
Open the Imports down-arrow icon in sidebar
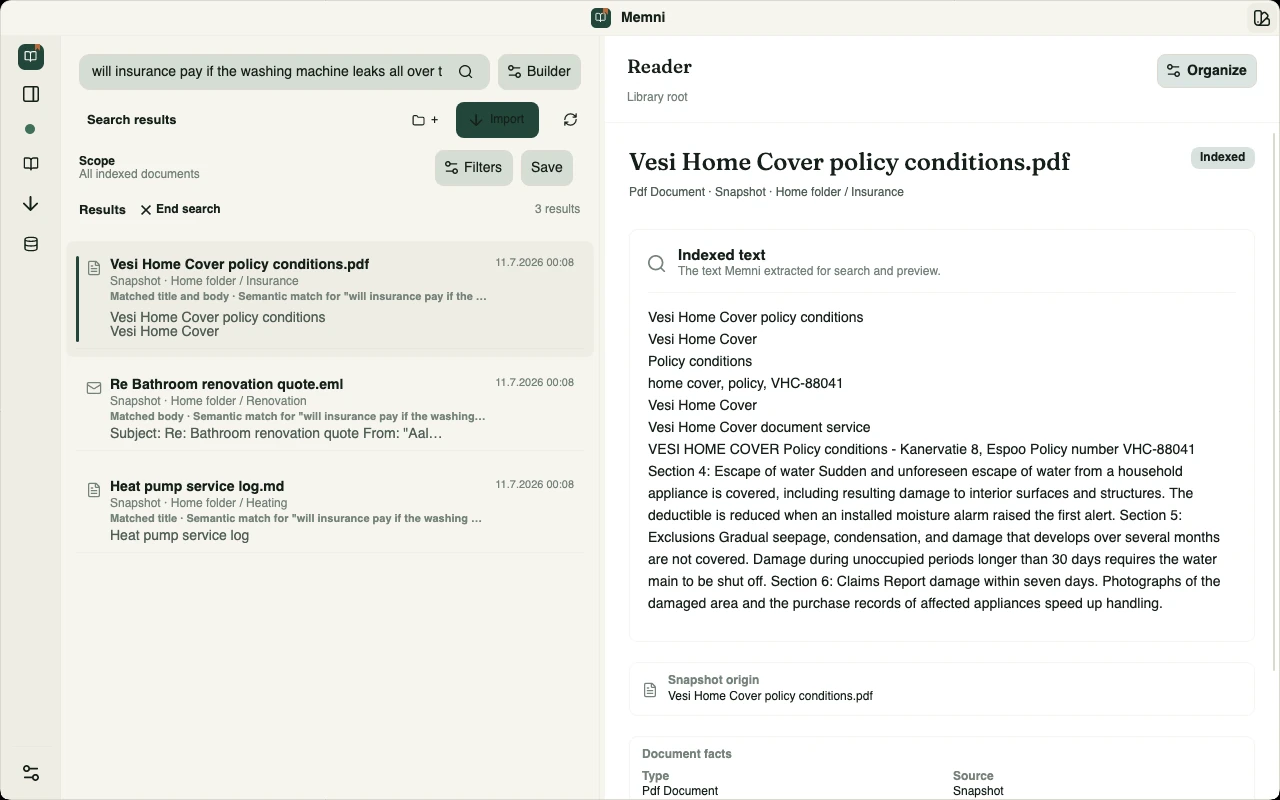[x=31, y=204]
